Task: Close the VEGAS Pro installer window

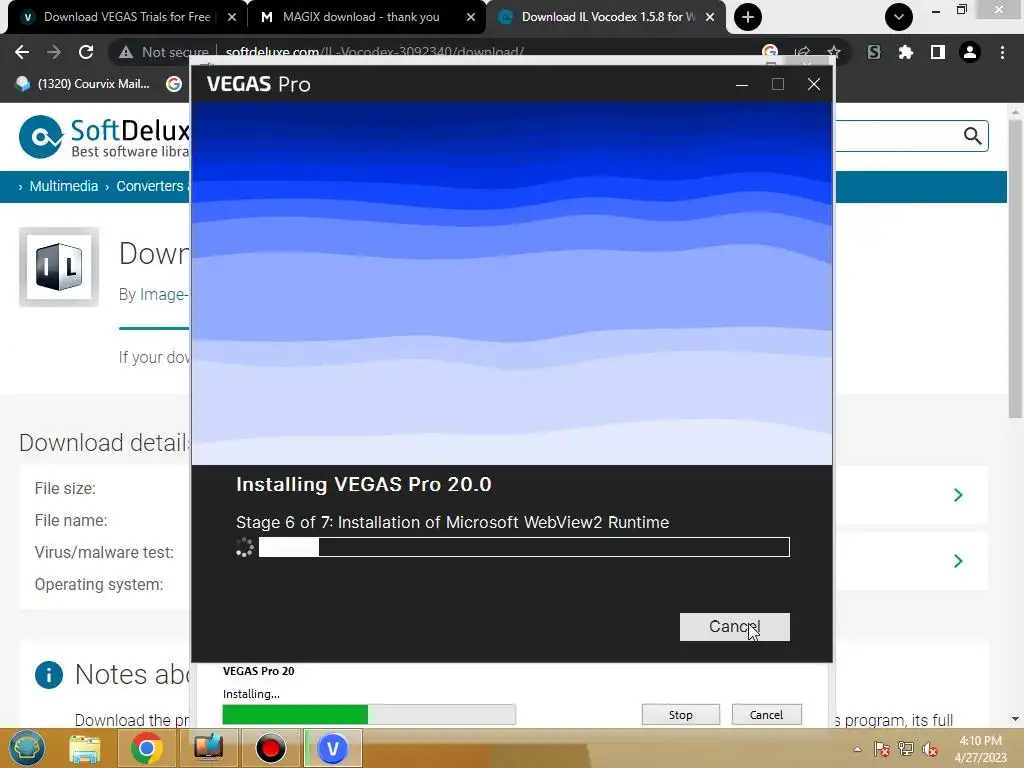Action: [x=814, y=84]
